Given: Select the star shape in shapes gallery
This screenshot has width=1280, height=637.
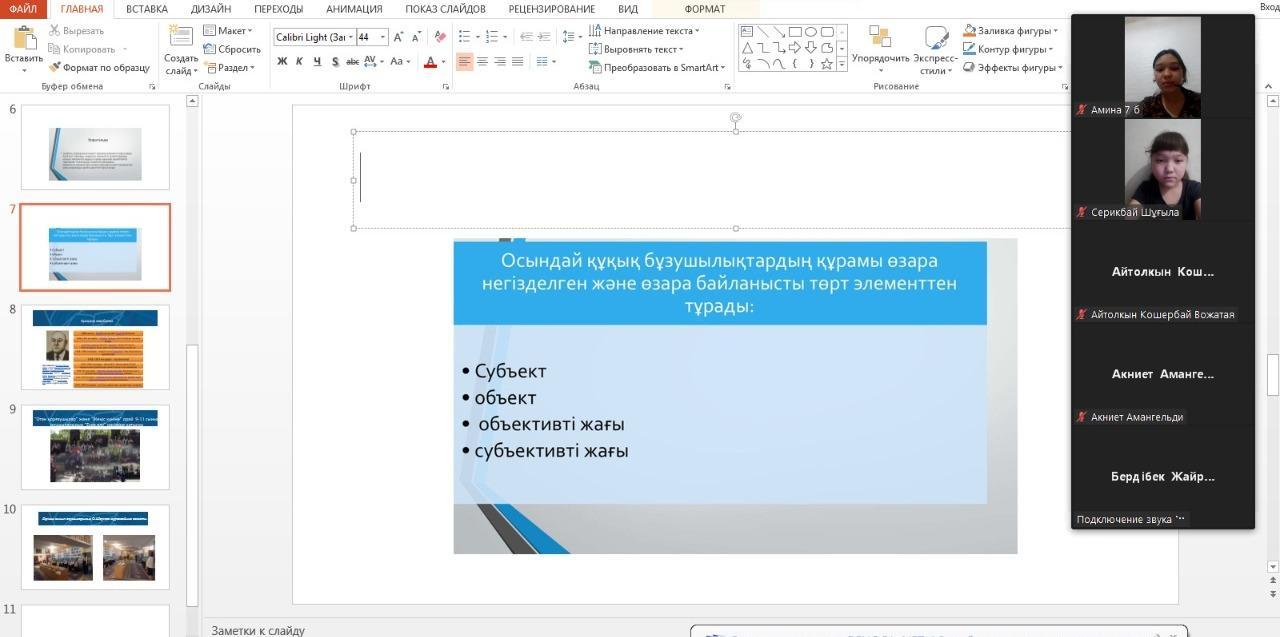Looking at the screenshot, I should coord(827,63).
